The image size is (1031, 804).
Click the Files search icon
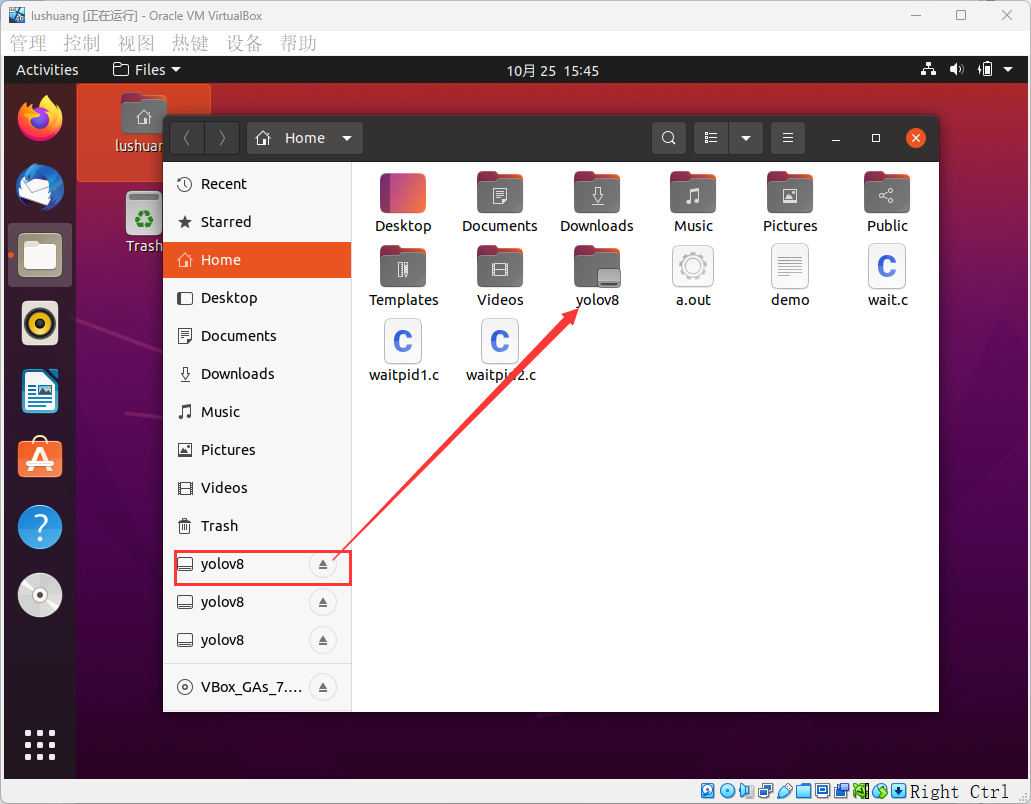click(669, 138)
